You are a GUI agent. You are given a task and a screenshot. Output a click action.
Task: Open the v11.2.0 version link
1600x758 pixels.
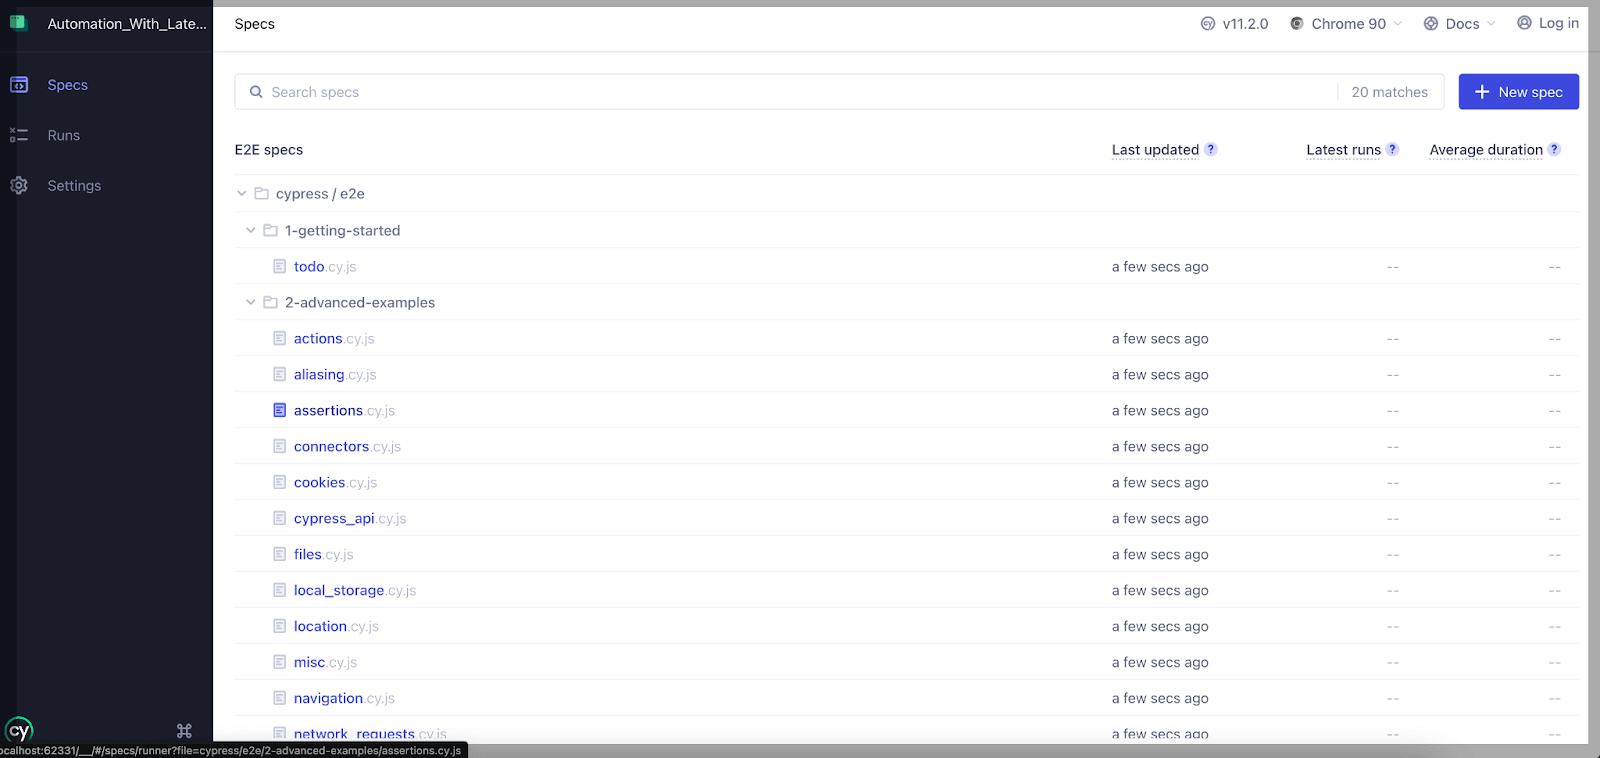1245,24
